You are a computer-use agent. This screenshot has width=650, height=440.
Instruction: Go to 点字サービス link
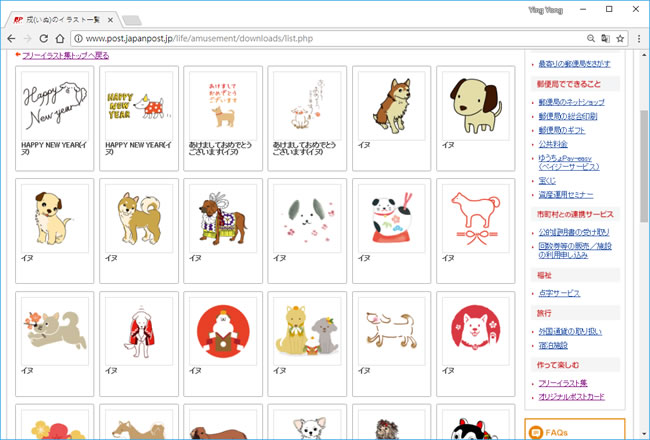click(x=559, y=293)
